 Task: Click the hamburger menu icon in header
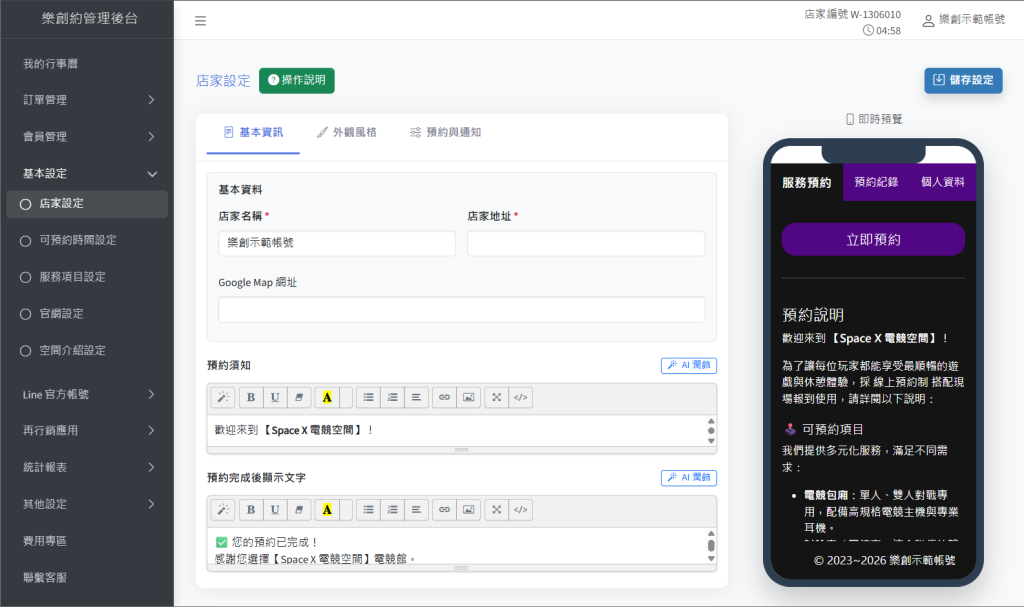pos(200,21)
